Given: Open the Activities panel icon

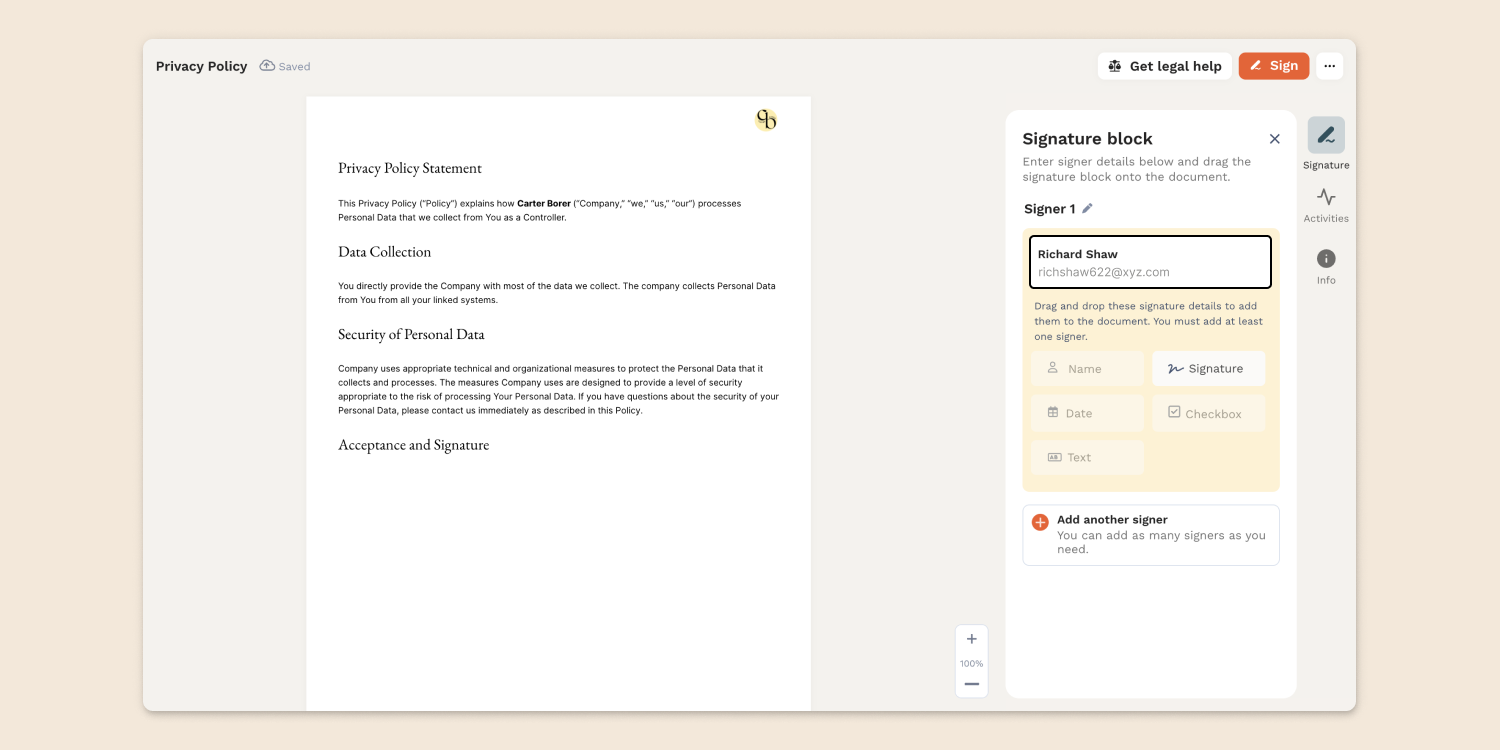Looking at the screenshot, I should [x=1326, y=198].
